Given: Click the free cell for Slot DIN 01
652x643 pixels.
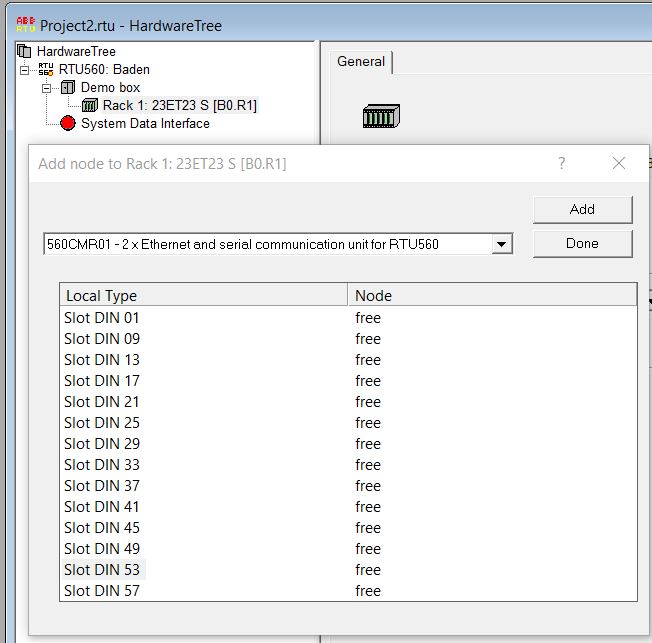Looking at the screenshot, I should (x=368, y=318).
